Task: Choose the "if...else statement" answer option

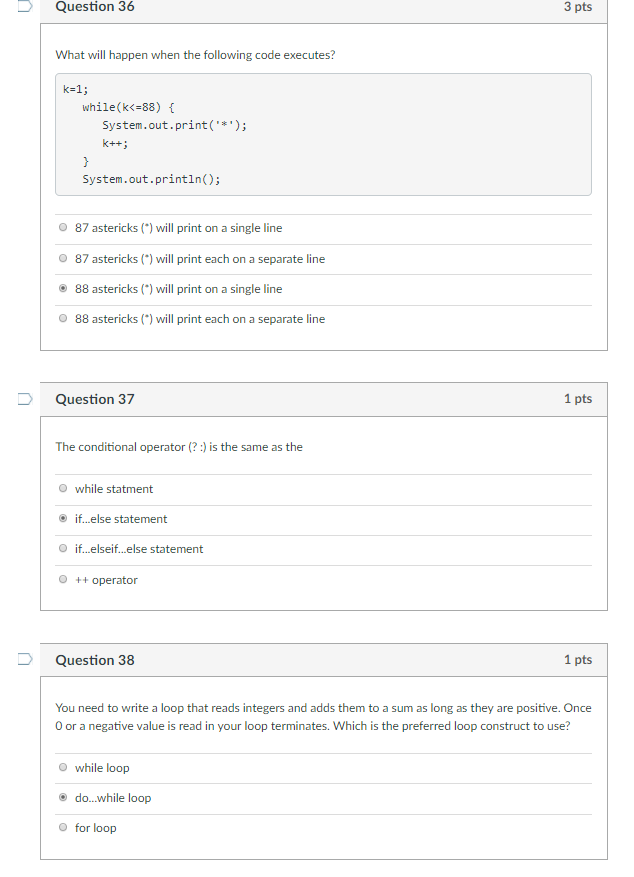Action: pyautogui.click(x=62, y=518)
